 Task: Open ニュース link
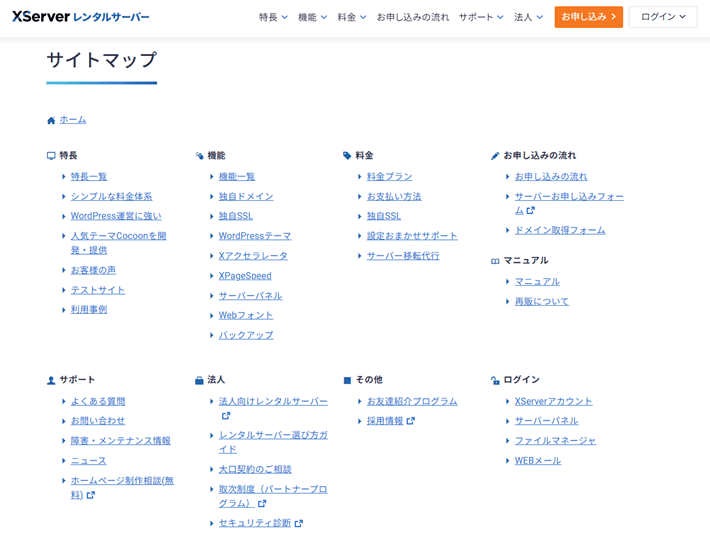89,461
